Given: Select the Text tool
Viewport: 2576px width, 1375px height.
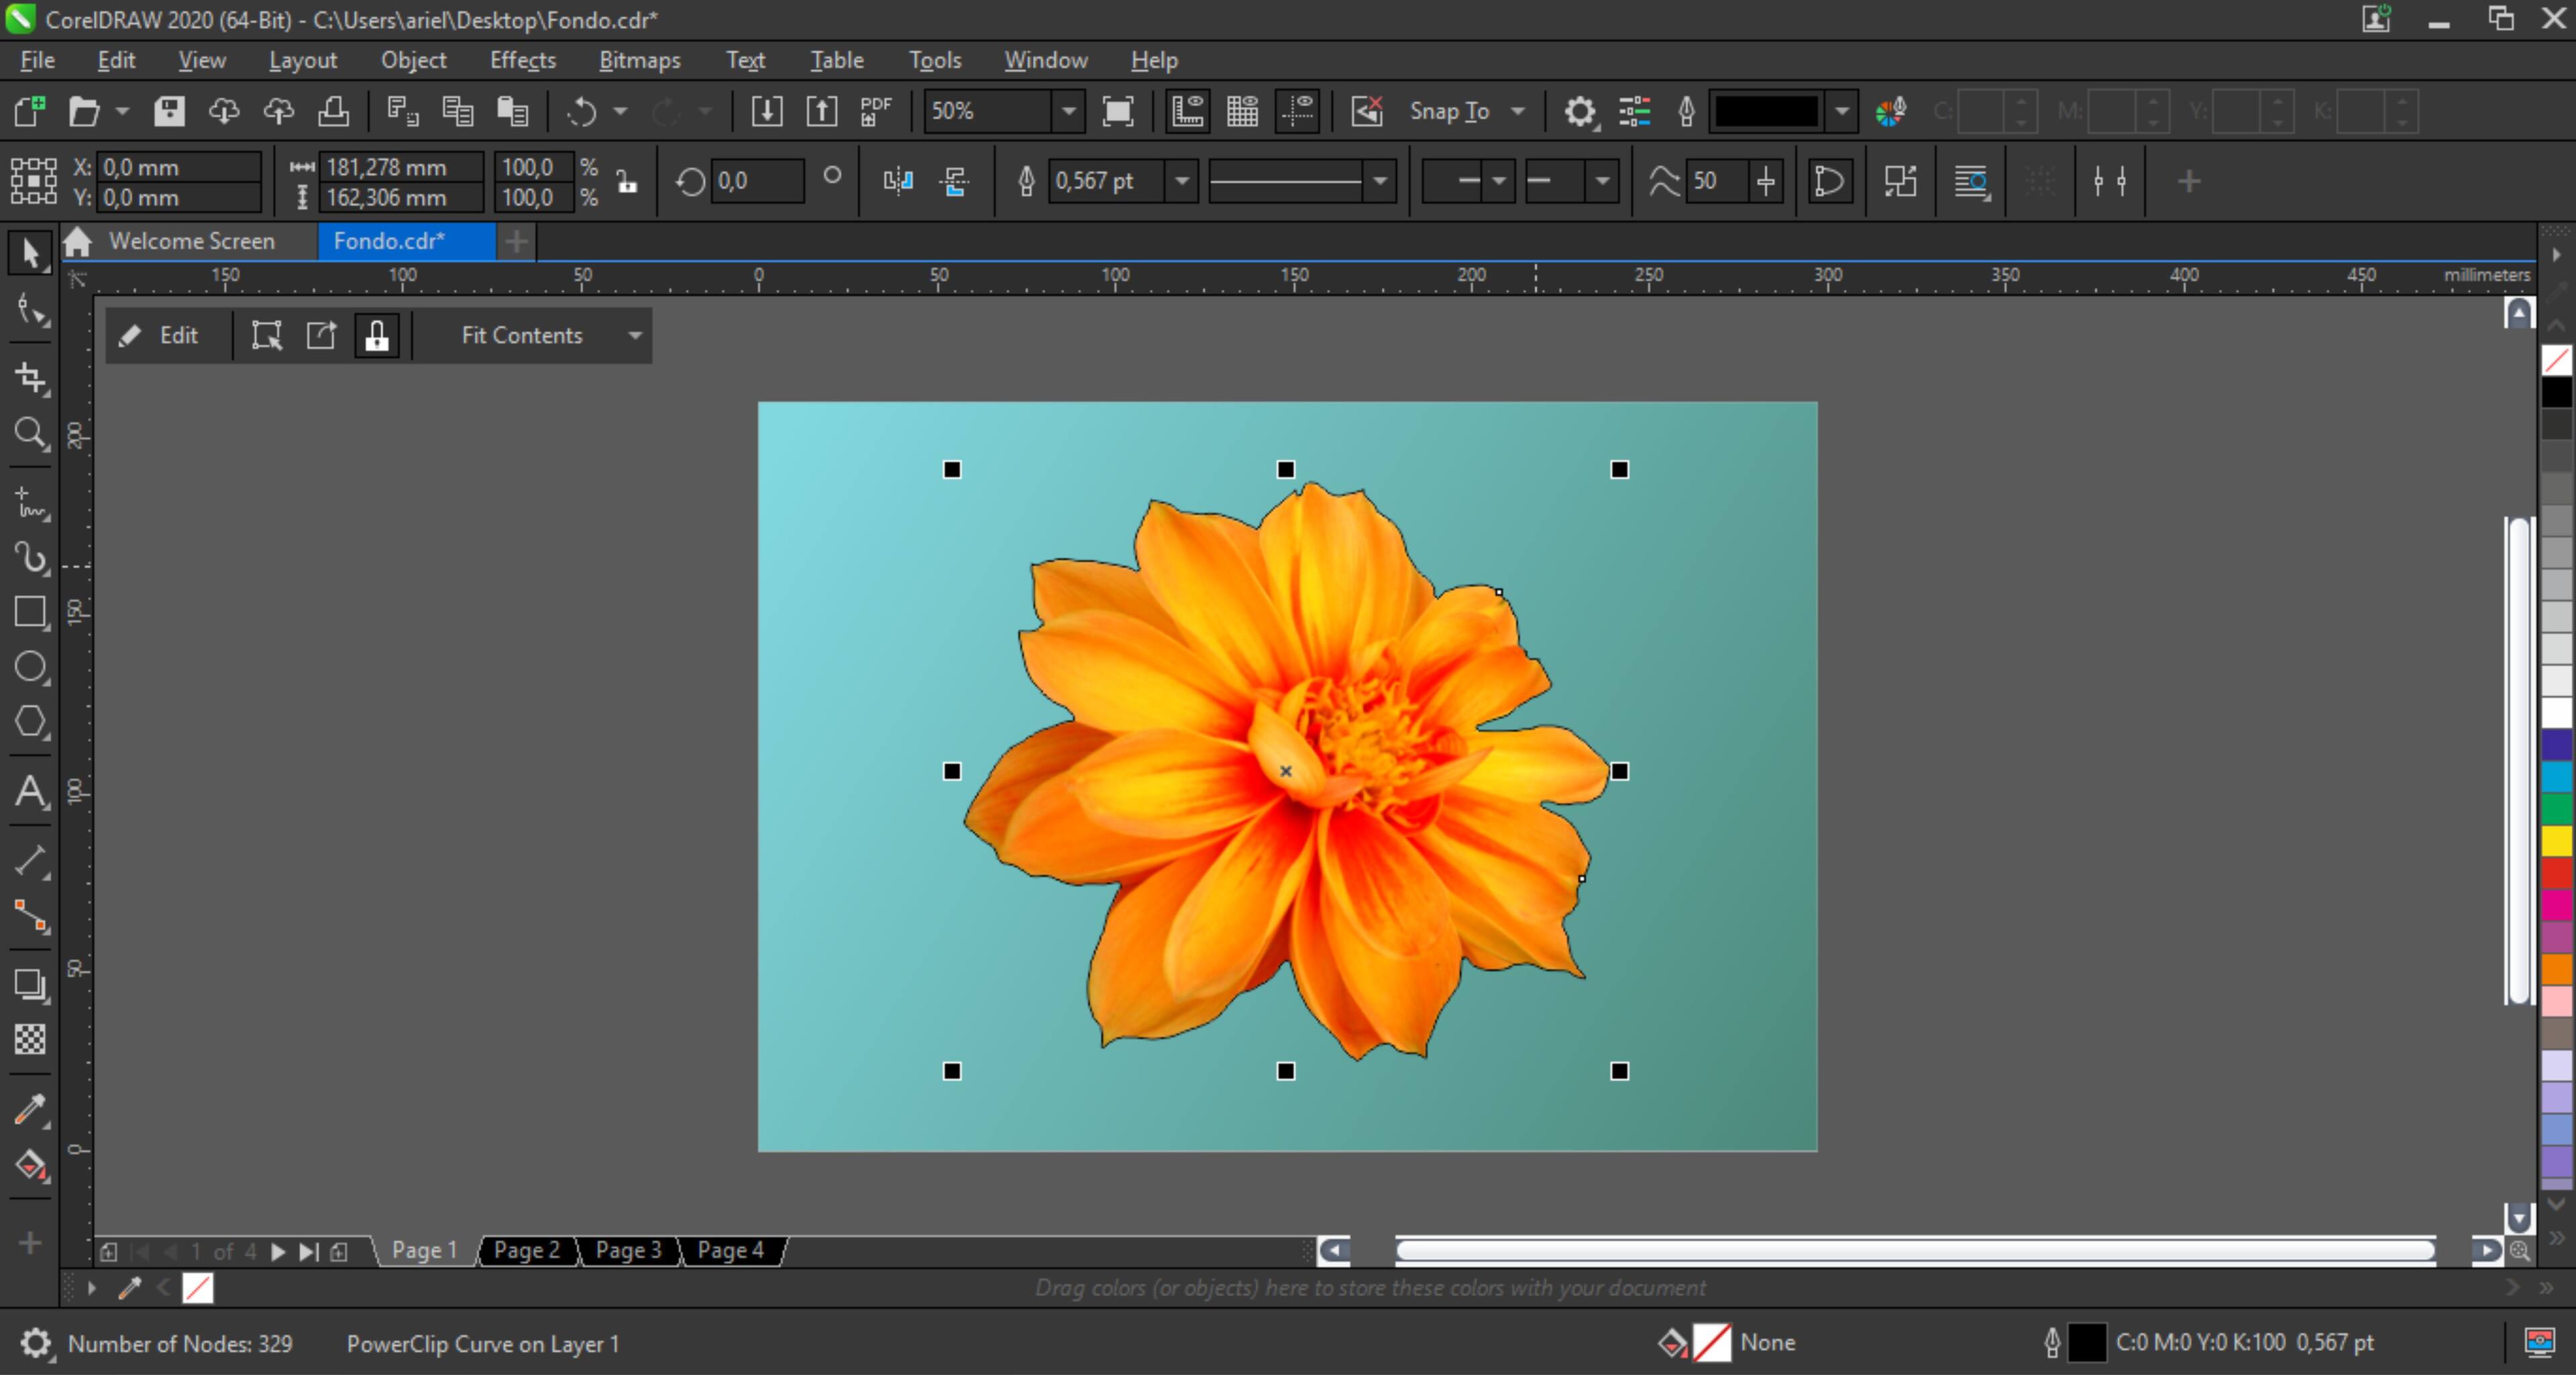Looking at the screenshot, I should click(29, 792).
